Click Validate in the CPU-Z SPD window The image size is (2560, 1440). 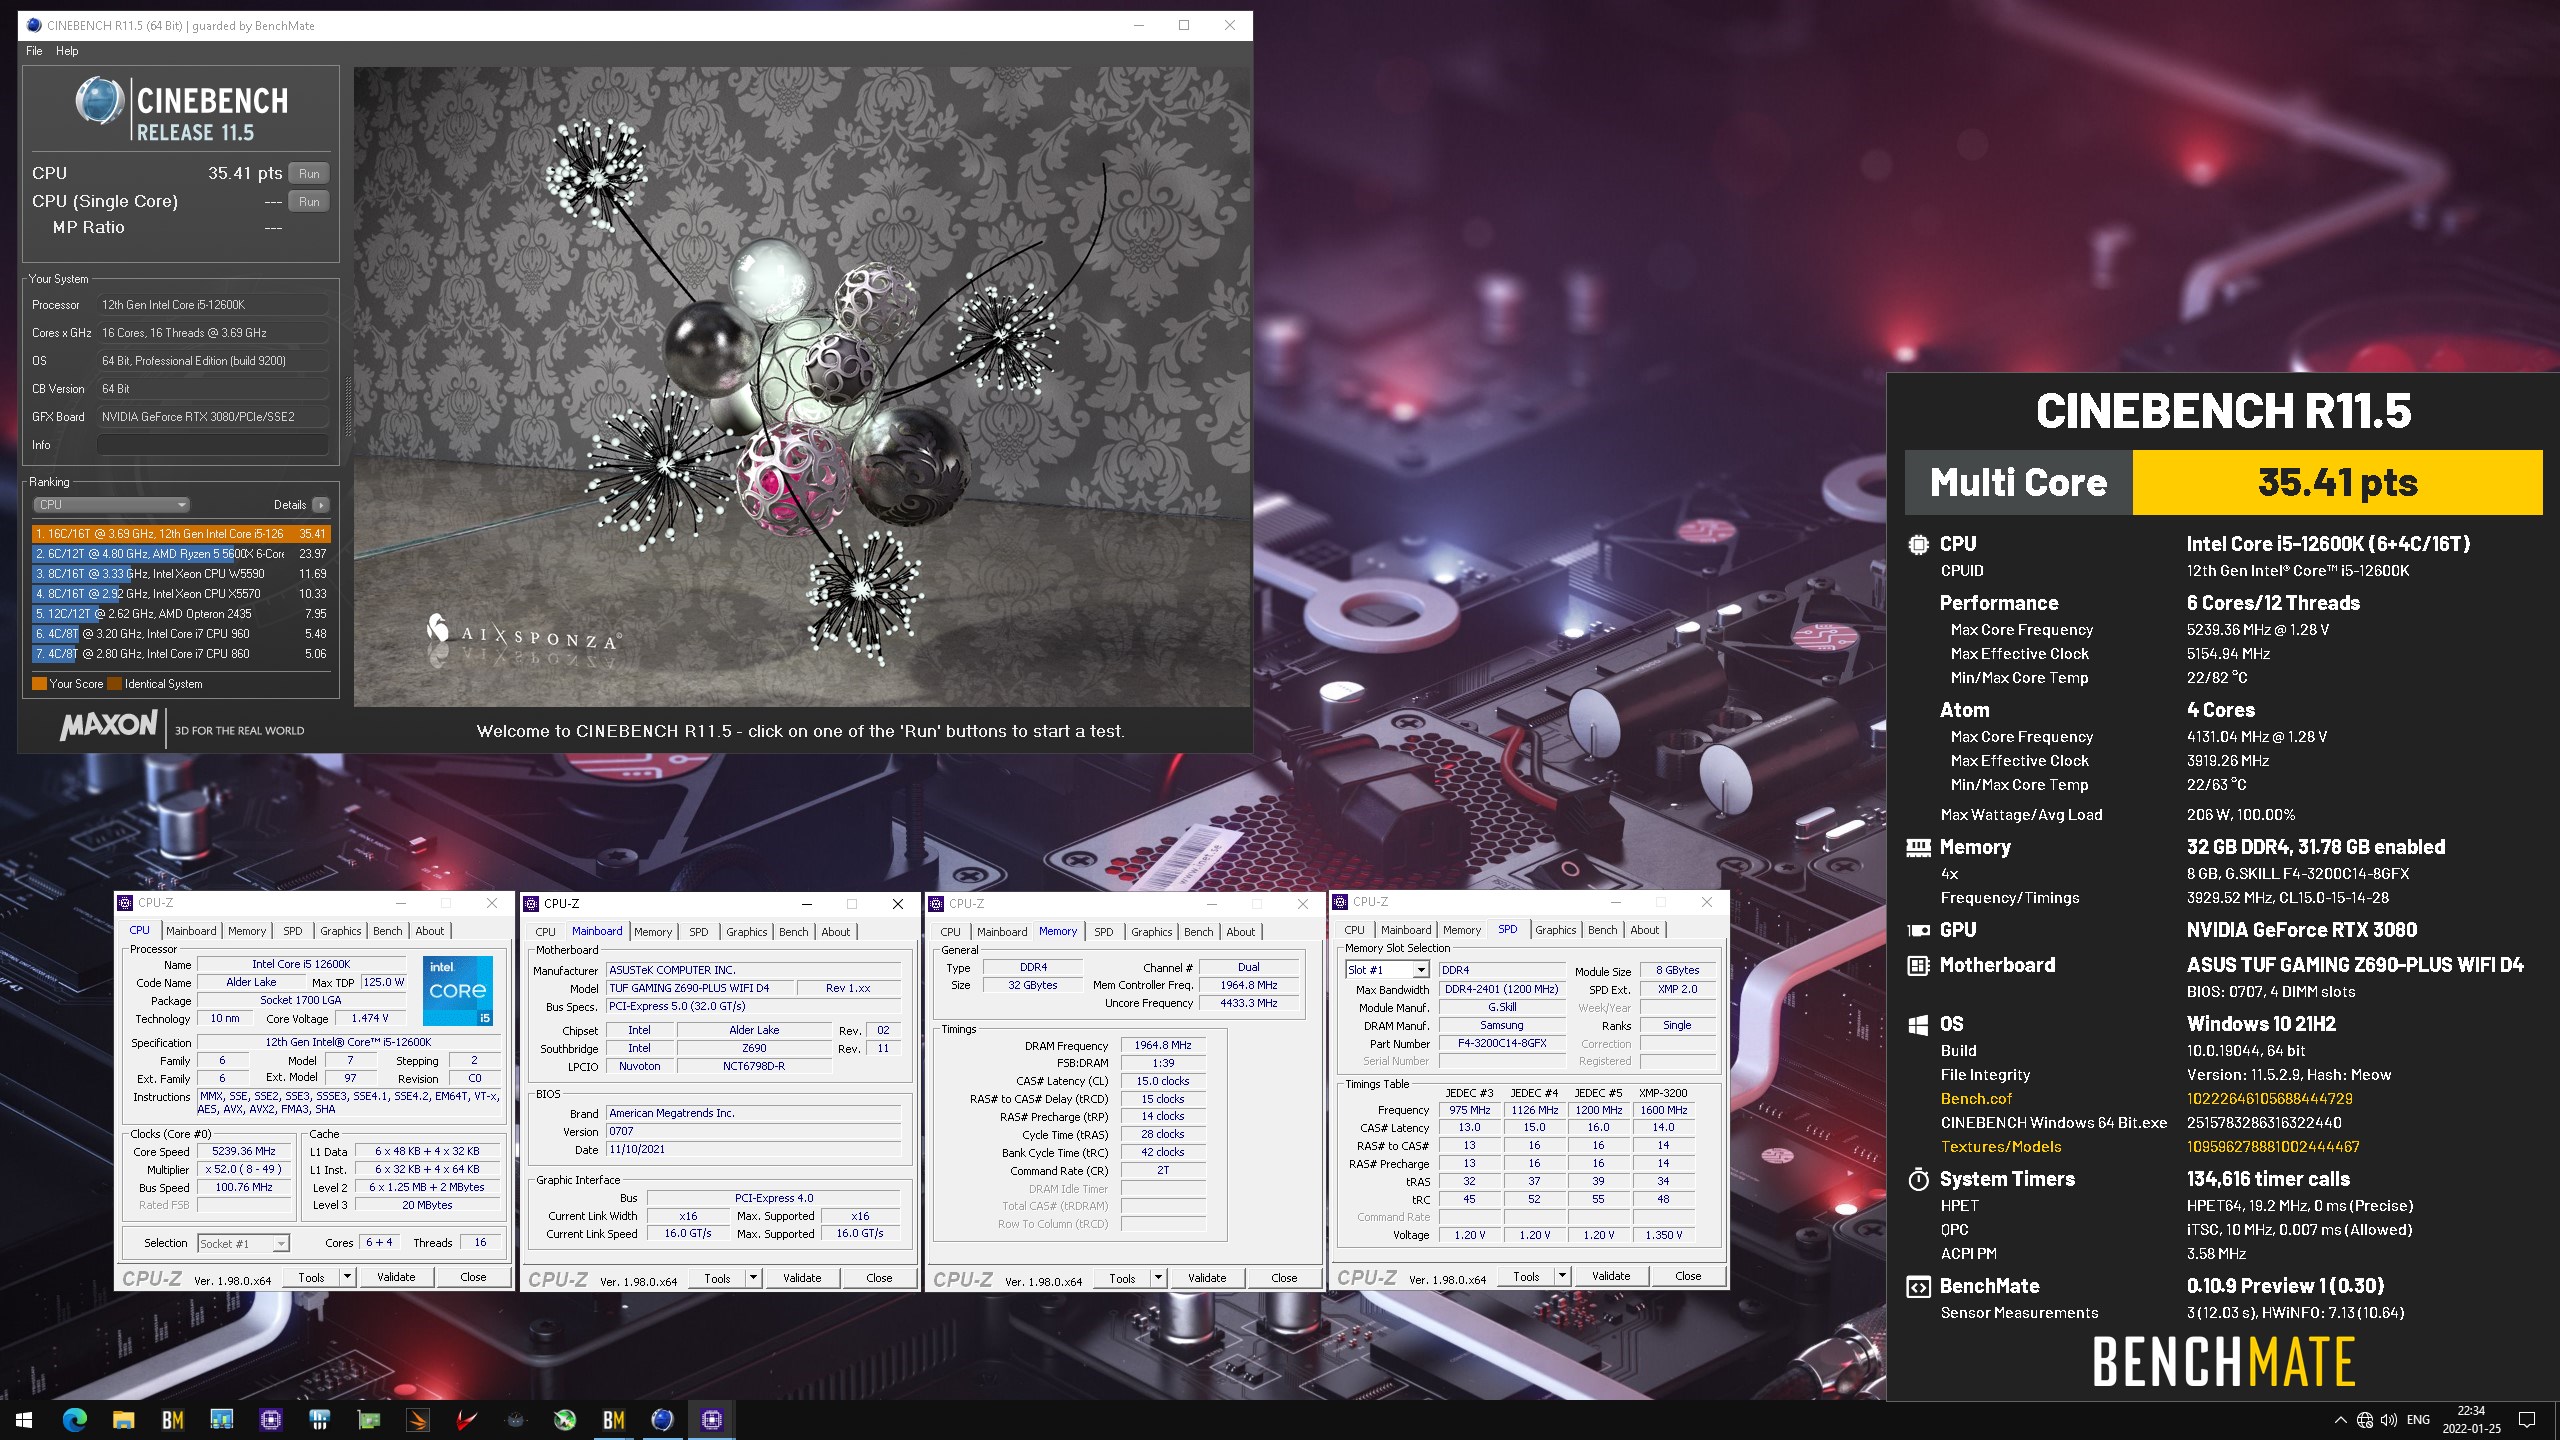1611,1276
